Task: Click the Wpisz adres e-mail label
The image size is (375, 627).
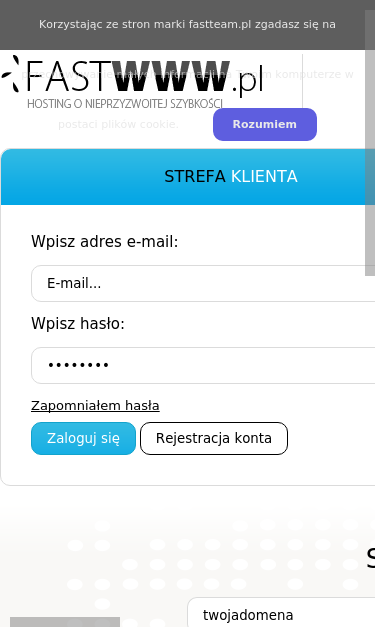Action: [105, 242]
